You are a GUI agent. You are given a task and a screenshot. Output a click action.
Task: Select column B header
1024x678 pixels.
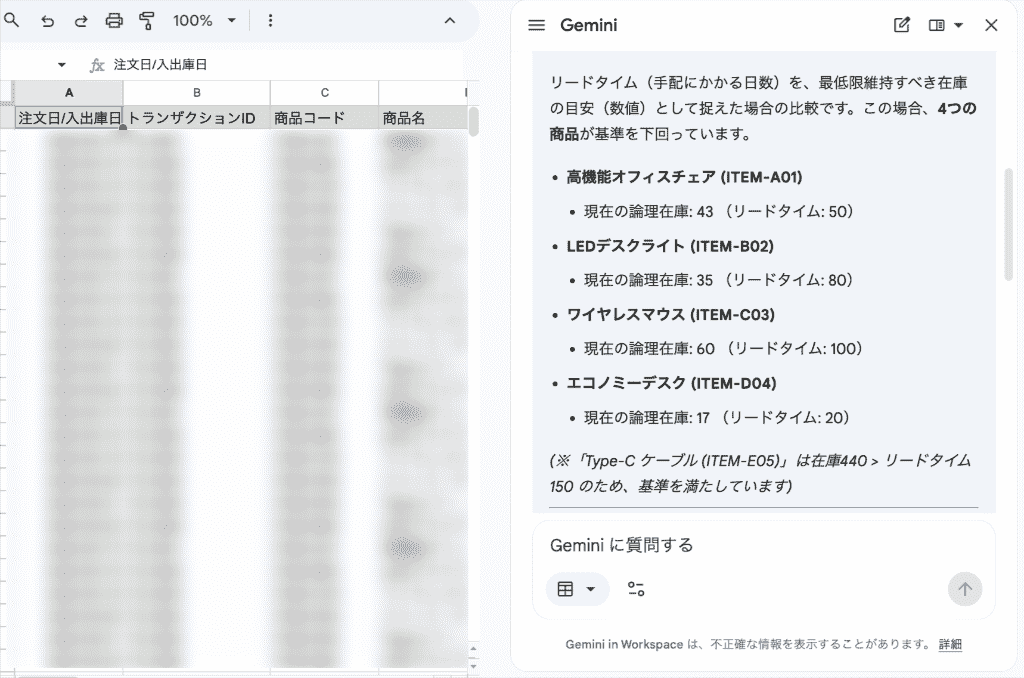tap(197, 93)
